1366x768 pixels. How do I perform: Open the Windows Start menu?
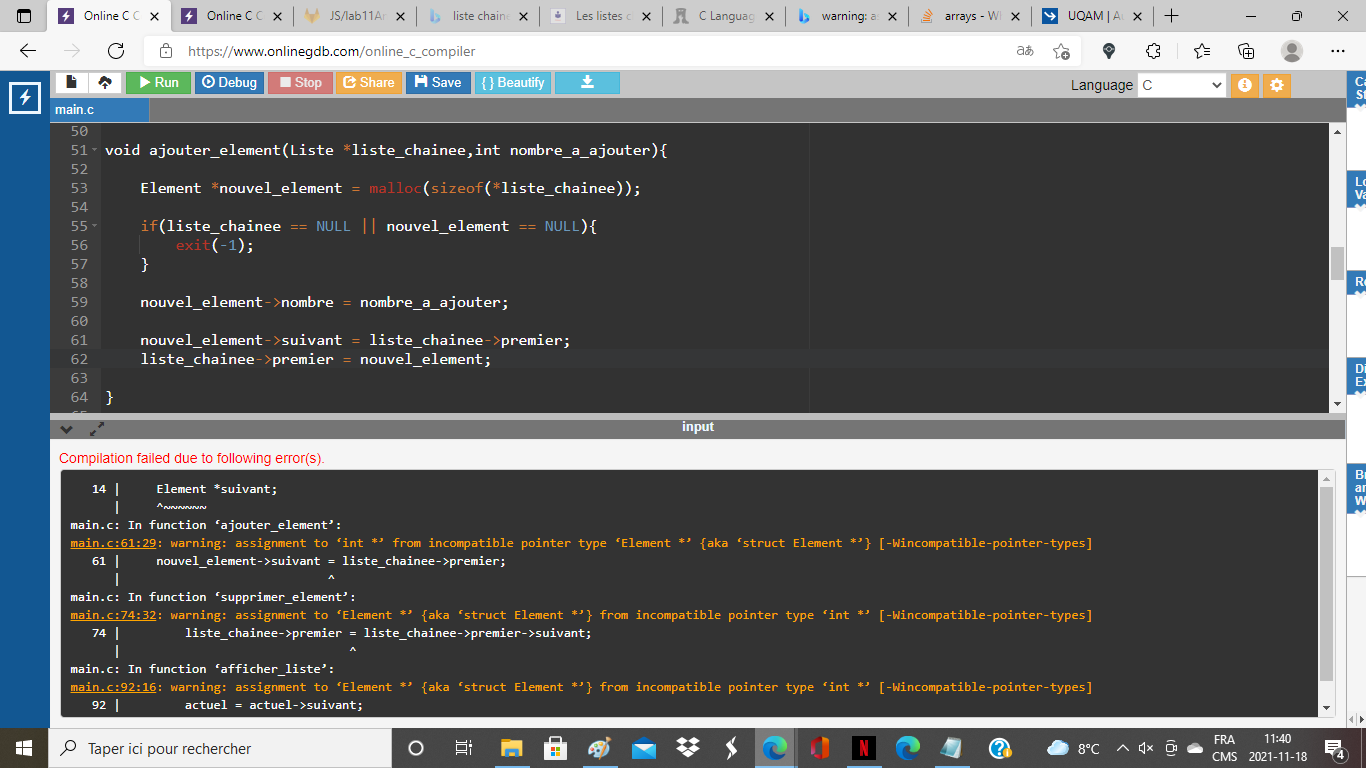coord(24,748)
